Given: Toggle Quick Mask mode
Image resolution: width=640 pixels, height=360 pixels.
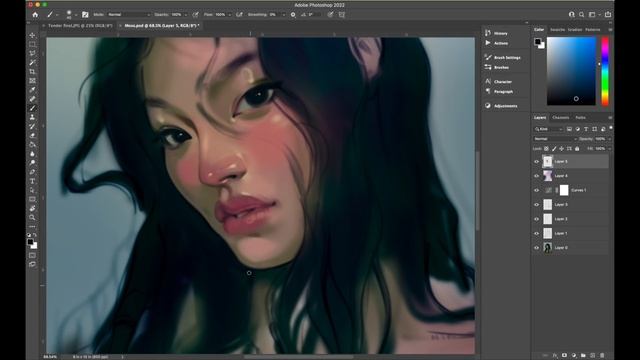Looking at the screenshot, I should (32, 256).
